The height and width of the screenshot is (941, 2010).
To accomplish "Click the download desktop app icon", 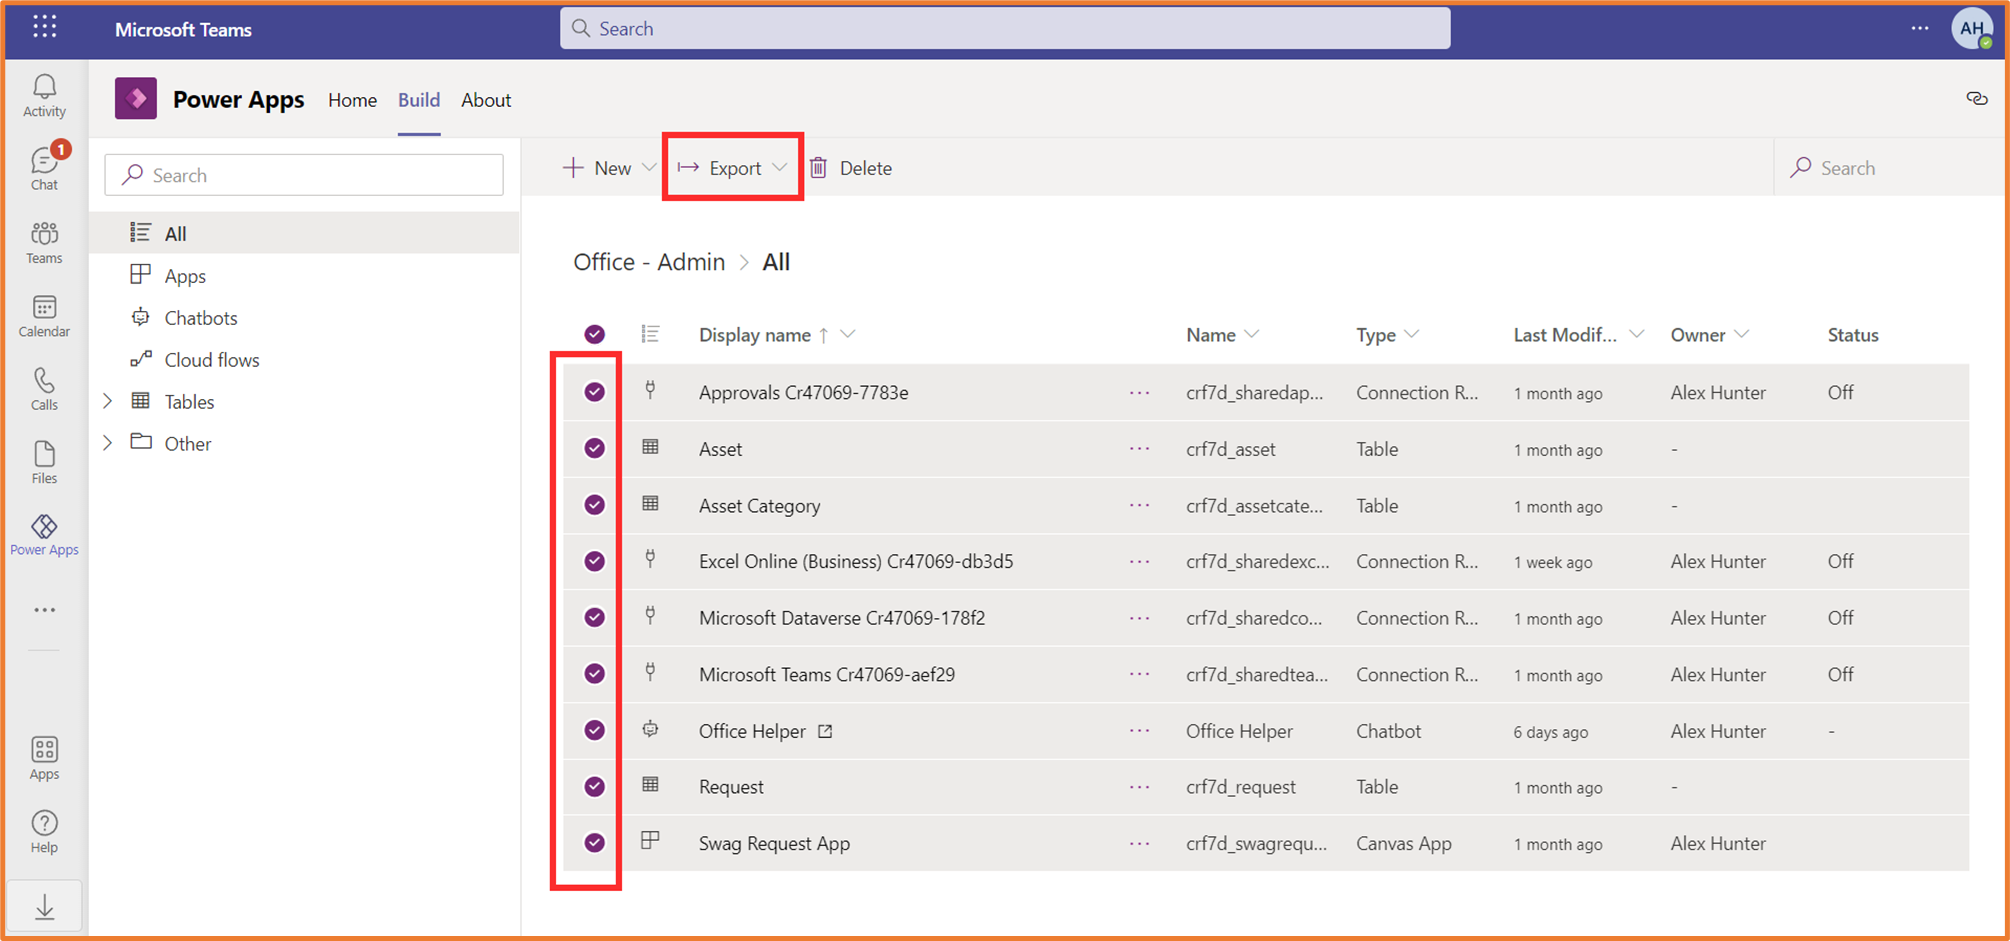I will click(44, 907).
